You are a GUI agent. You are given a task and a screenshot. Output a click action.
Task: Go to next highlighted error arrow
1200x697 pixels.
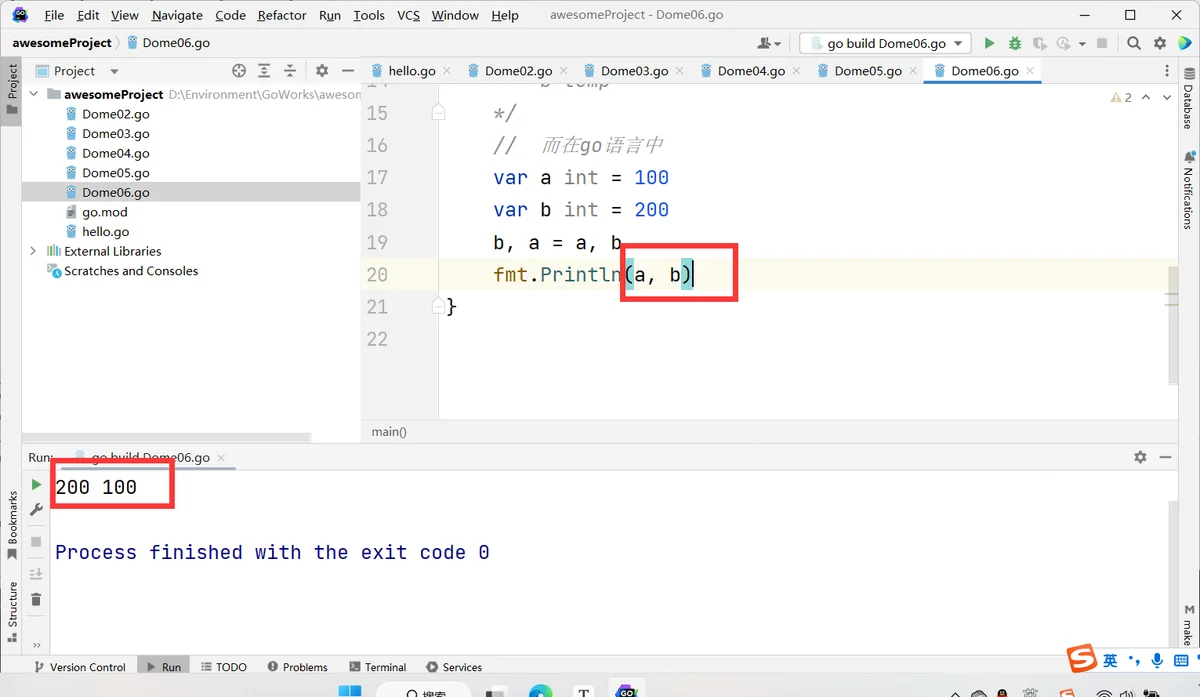point(1166,97)
